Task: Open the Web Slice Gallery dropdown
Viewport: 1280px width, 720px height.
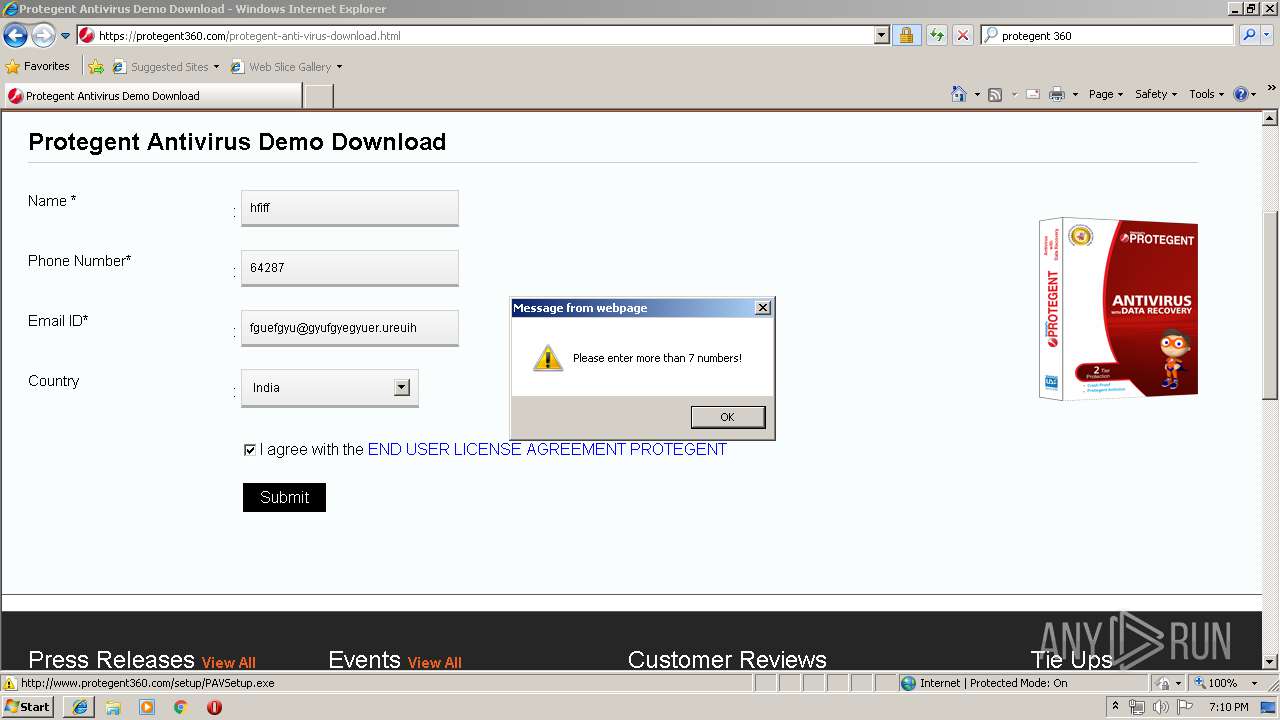Action: pyautogui.click(x=339, y=67)
